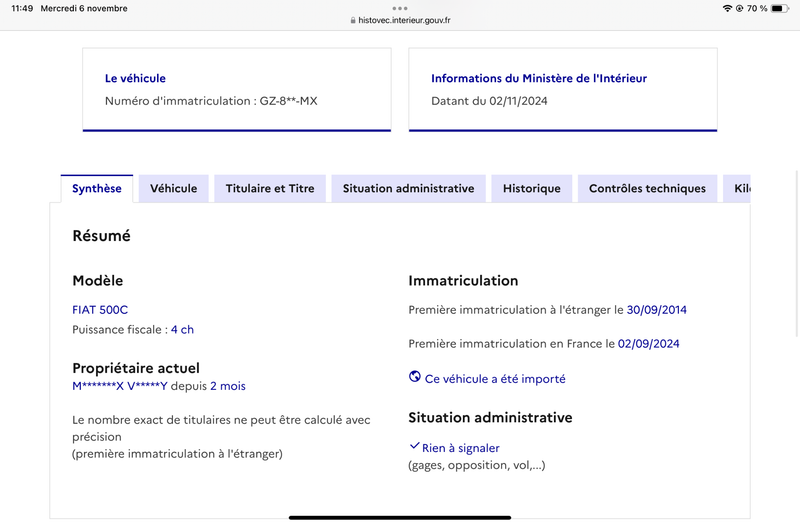The width and height of the screenshot is (800, 525).
Task: Tap the three-dot multitasking icon at top
Action: (400, 8)
